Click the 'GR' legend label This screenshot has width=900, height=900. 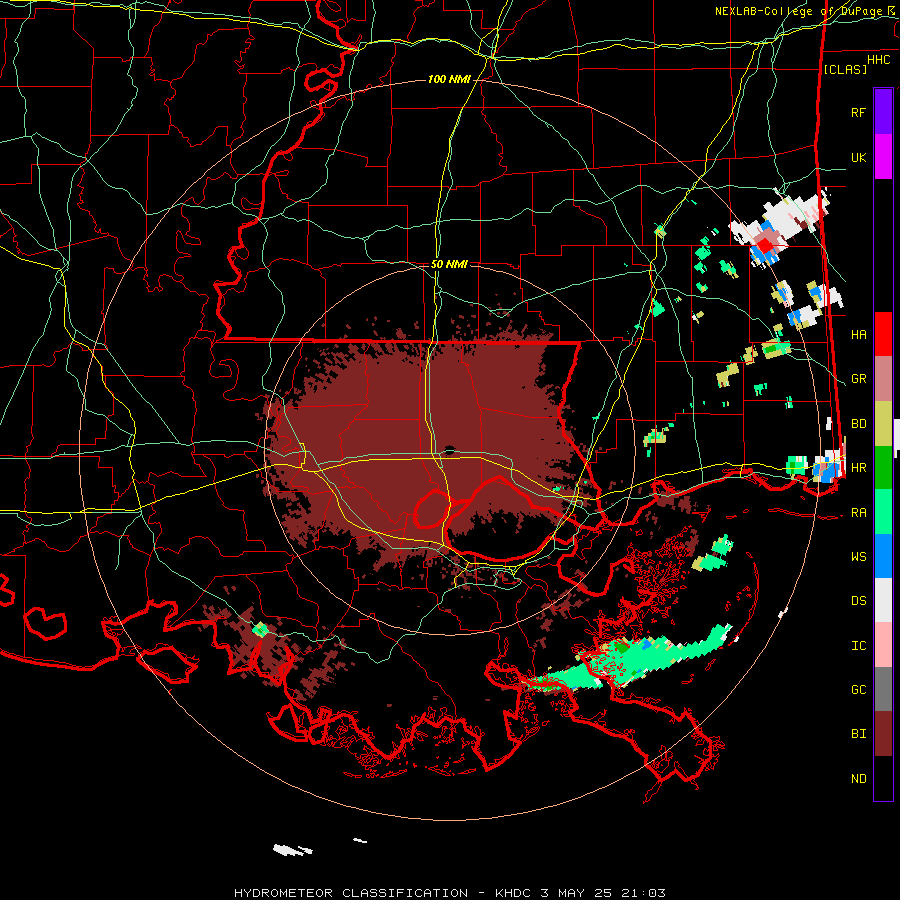click(858, 379)
